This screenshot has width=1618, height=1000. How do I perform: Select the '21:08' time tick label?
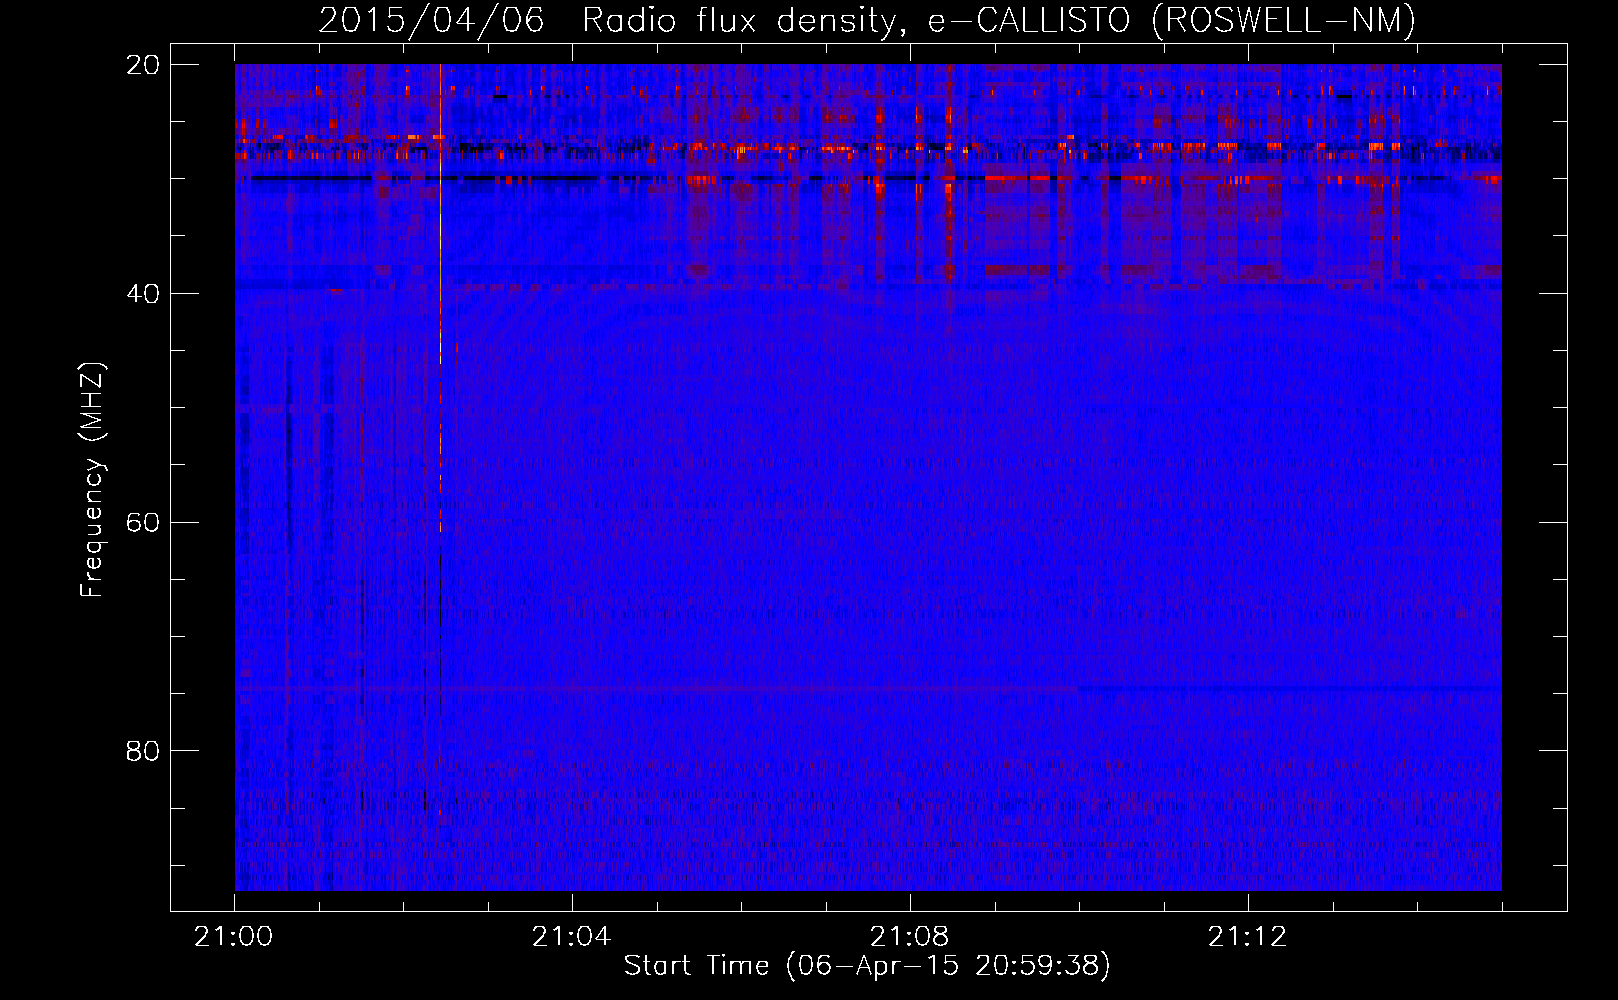click(x=909, y=937)
